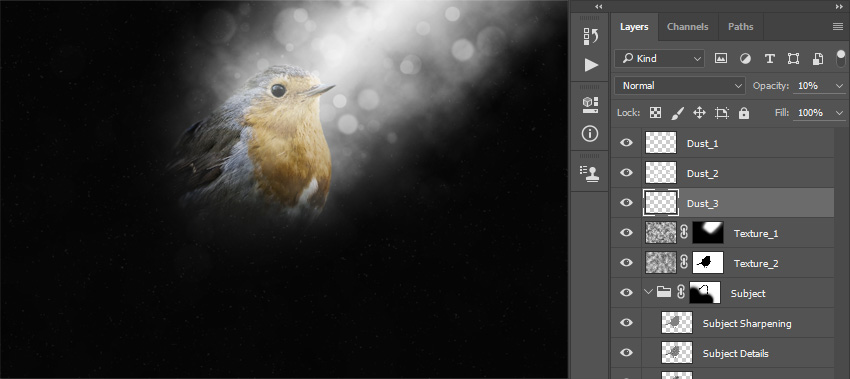Hide the Subject group

[x=626, y=293]
